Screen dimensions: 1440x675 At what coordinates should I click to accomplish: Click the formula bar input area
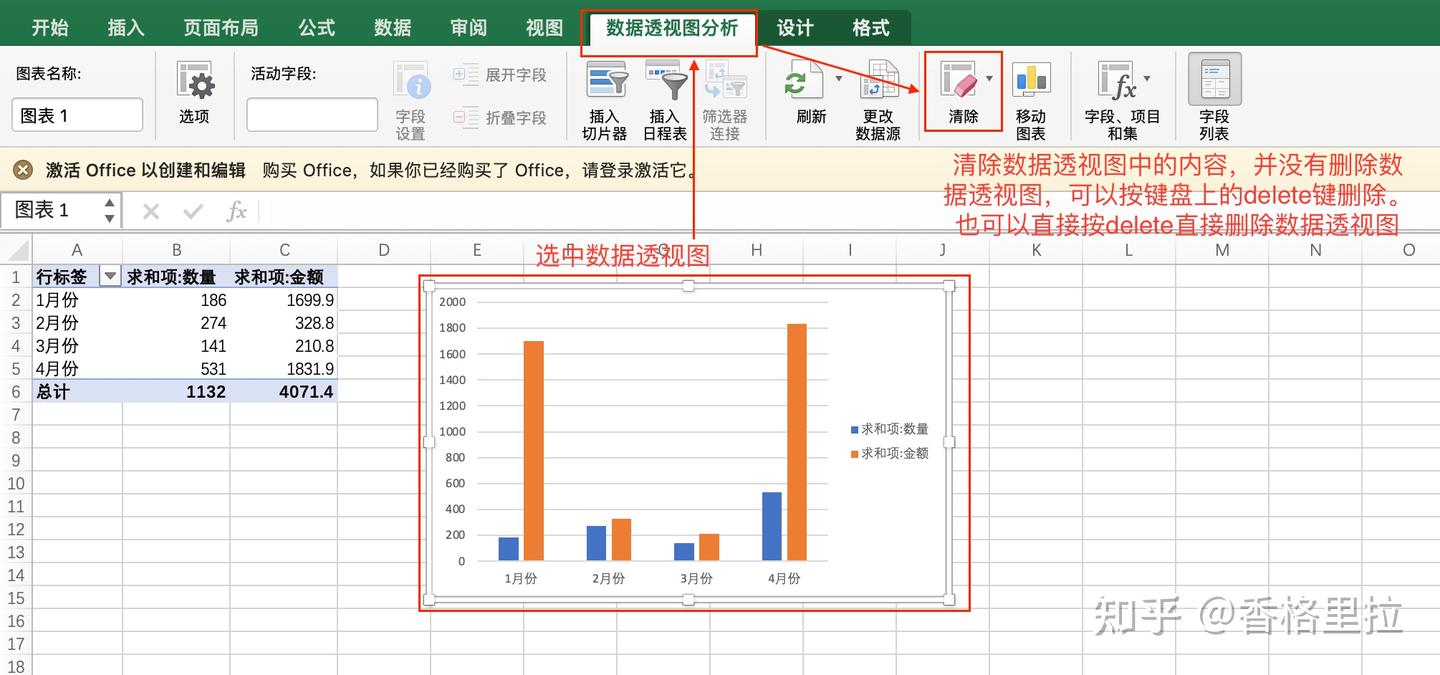click(848, 211)
